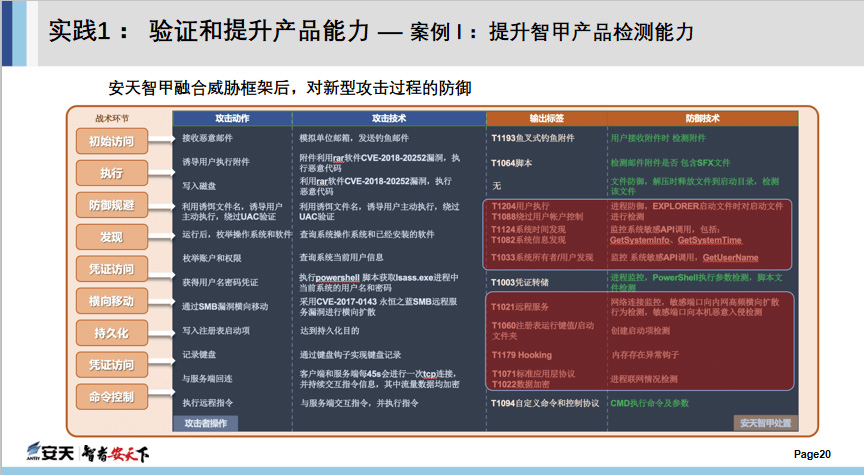Viewport: 864px width, 475px height.
Task: Click the 防御规避 tactic box
Action: (x=112, y=205)
